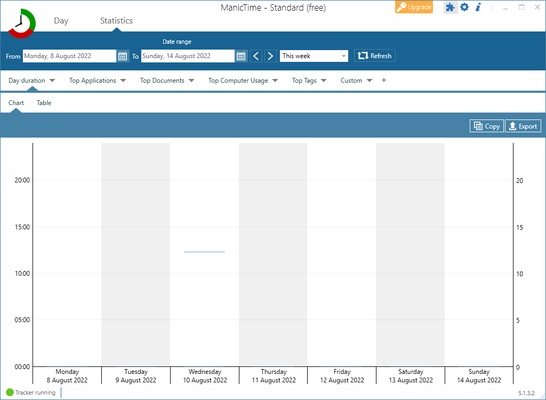Viewport: 546px width, 400px height.
Task: Click the Tracker running status text
Action: click(x=35, y=392)
